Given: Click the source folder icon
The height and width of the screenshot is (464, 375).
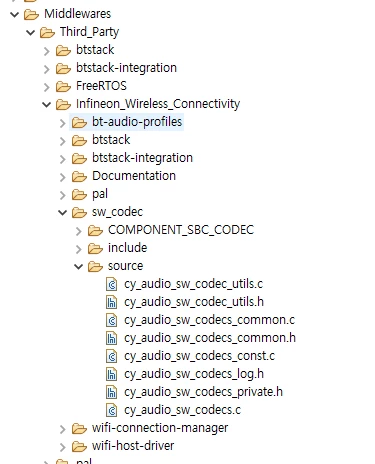Looking at the screenshot, I should pos(95,266).
